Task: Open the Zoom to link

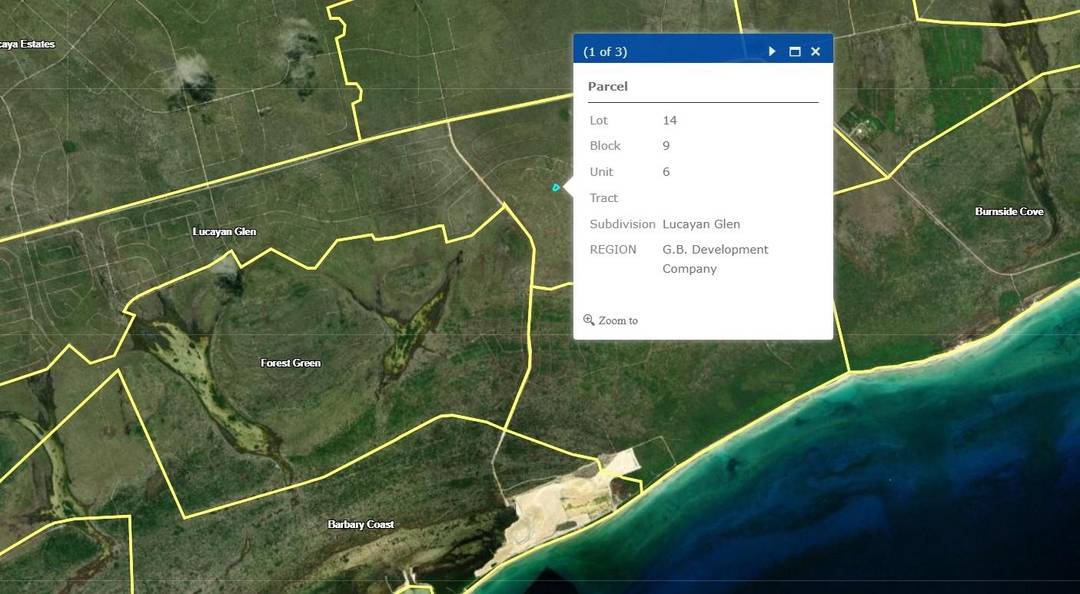Action: point(617,320)
